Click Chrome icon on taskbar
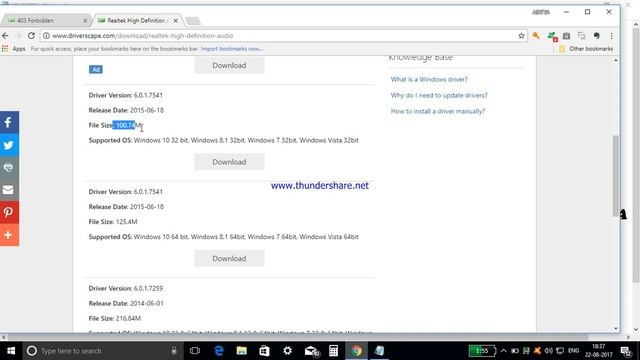This screenshot has height=360, width=640. 357,351
